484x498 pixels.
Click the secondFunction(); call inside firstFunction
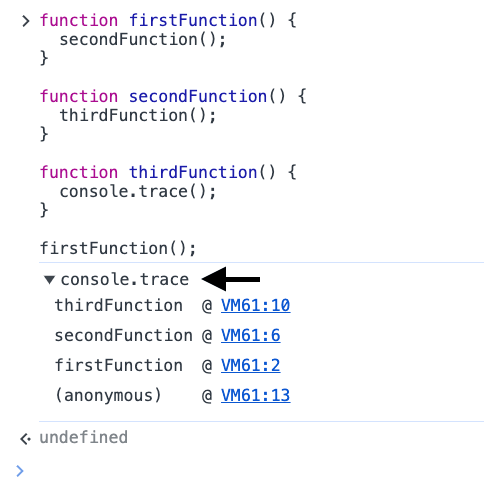(143, 40)
